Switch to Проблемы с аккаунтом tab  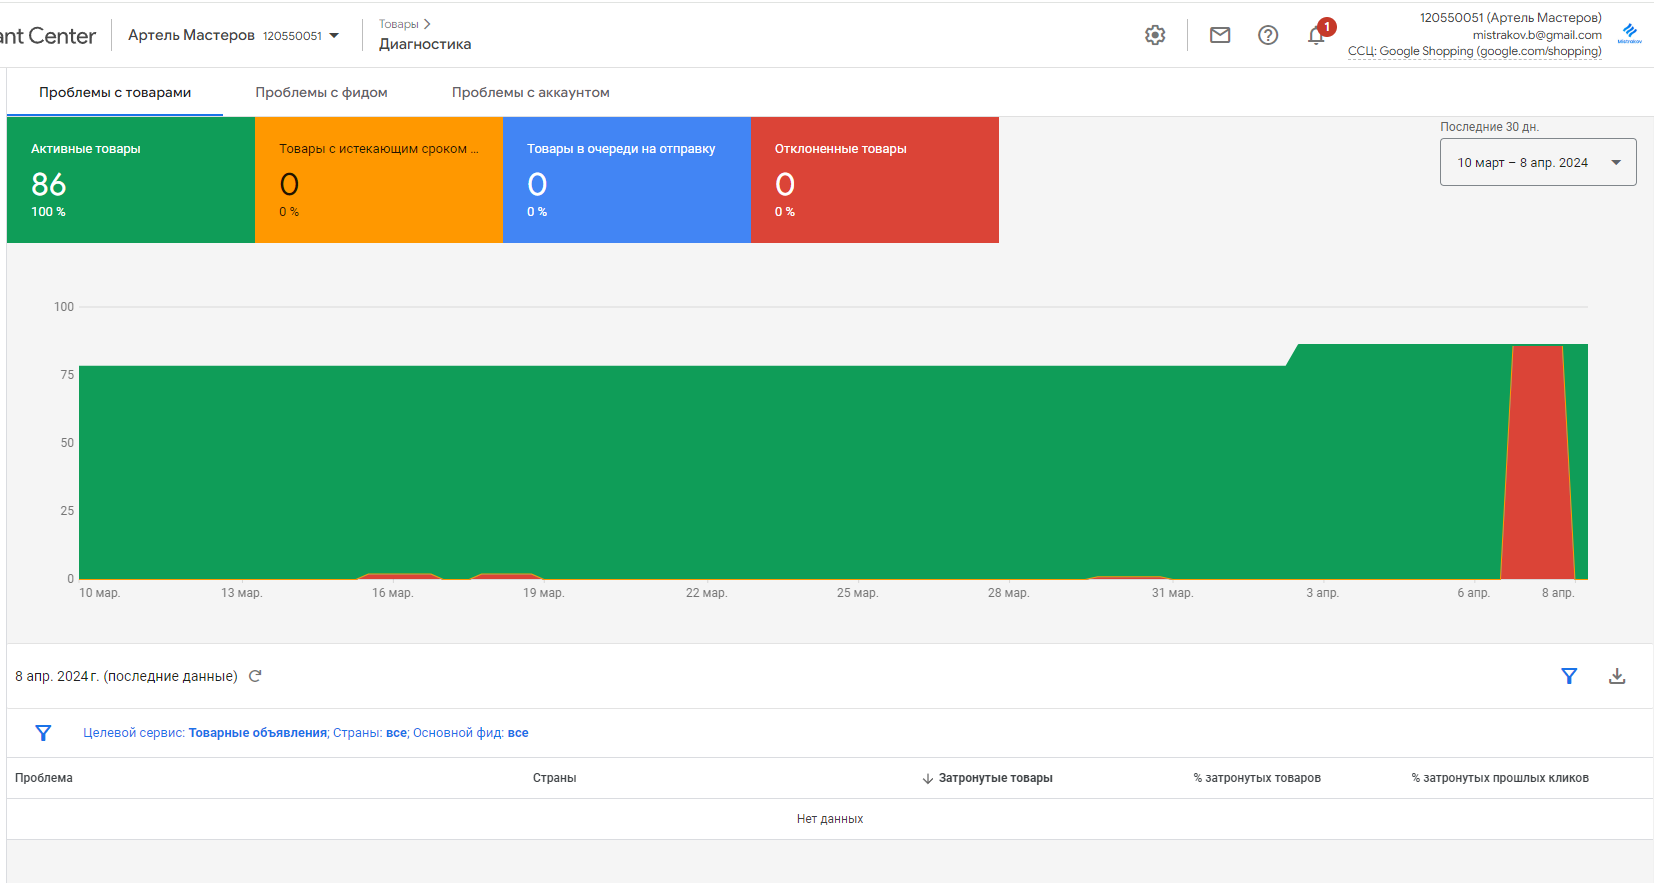530,92
